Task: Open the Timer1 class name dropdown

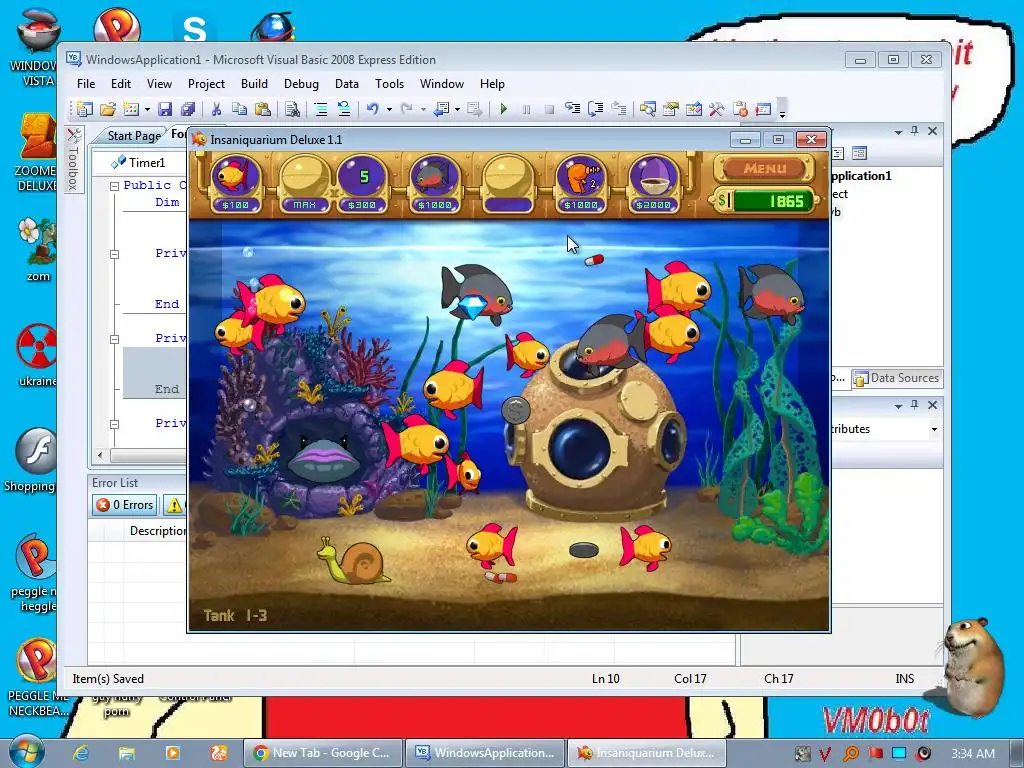Action: point(139,162)
